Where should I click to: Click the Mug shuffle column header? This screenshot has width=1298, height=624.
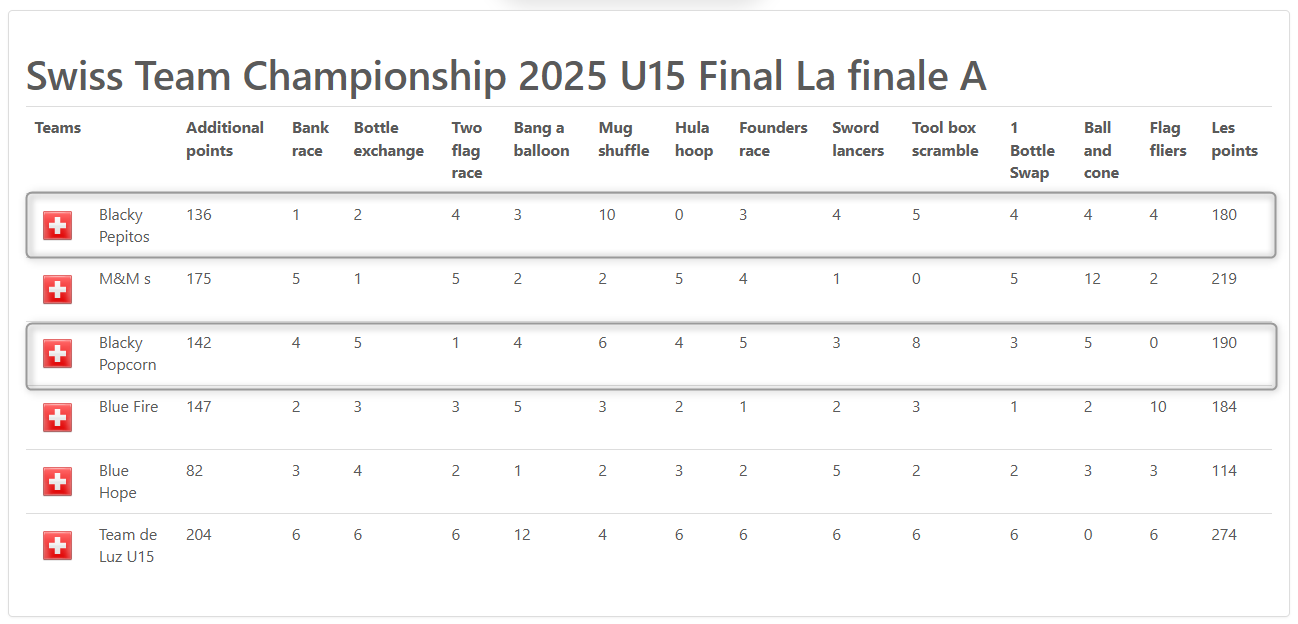coord(624,139)
